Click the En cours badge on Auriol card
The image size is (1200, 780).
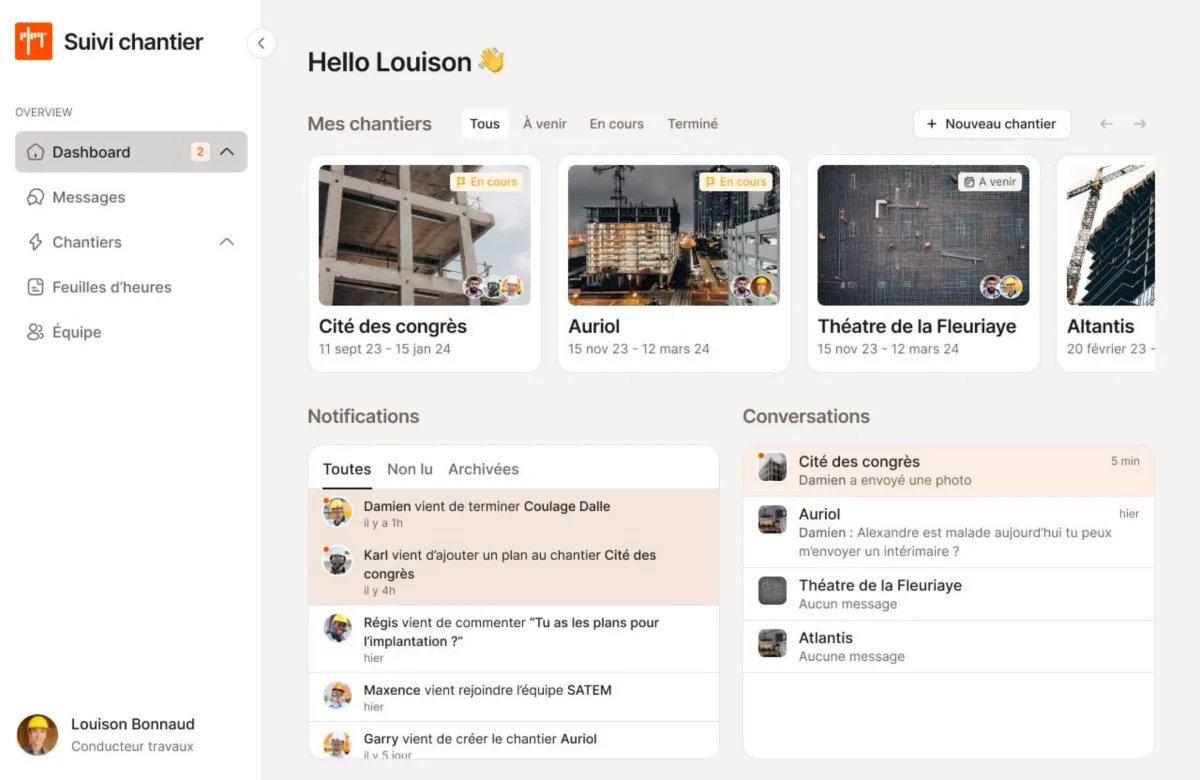(x=735, y=182)
